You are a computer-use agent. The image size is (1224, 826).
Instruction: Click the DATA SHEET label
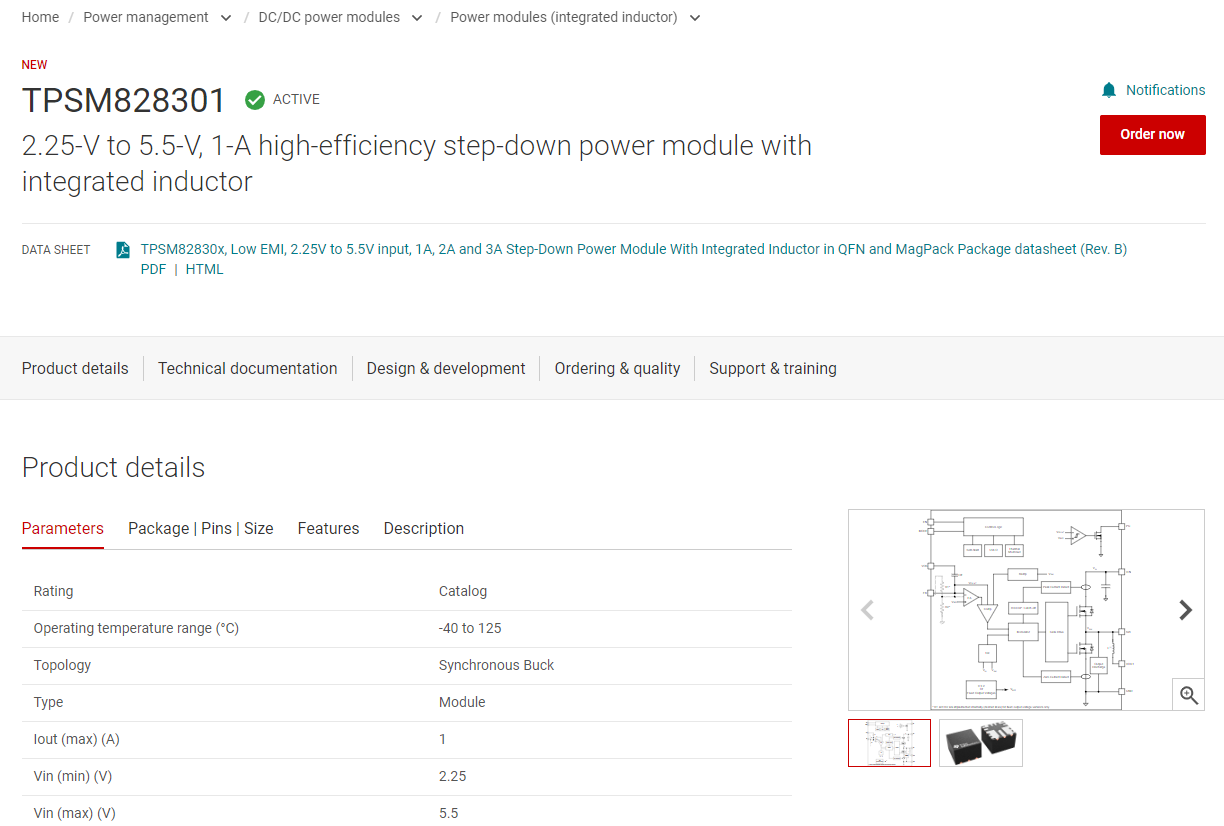[x=56, y=250]
